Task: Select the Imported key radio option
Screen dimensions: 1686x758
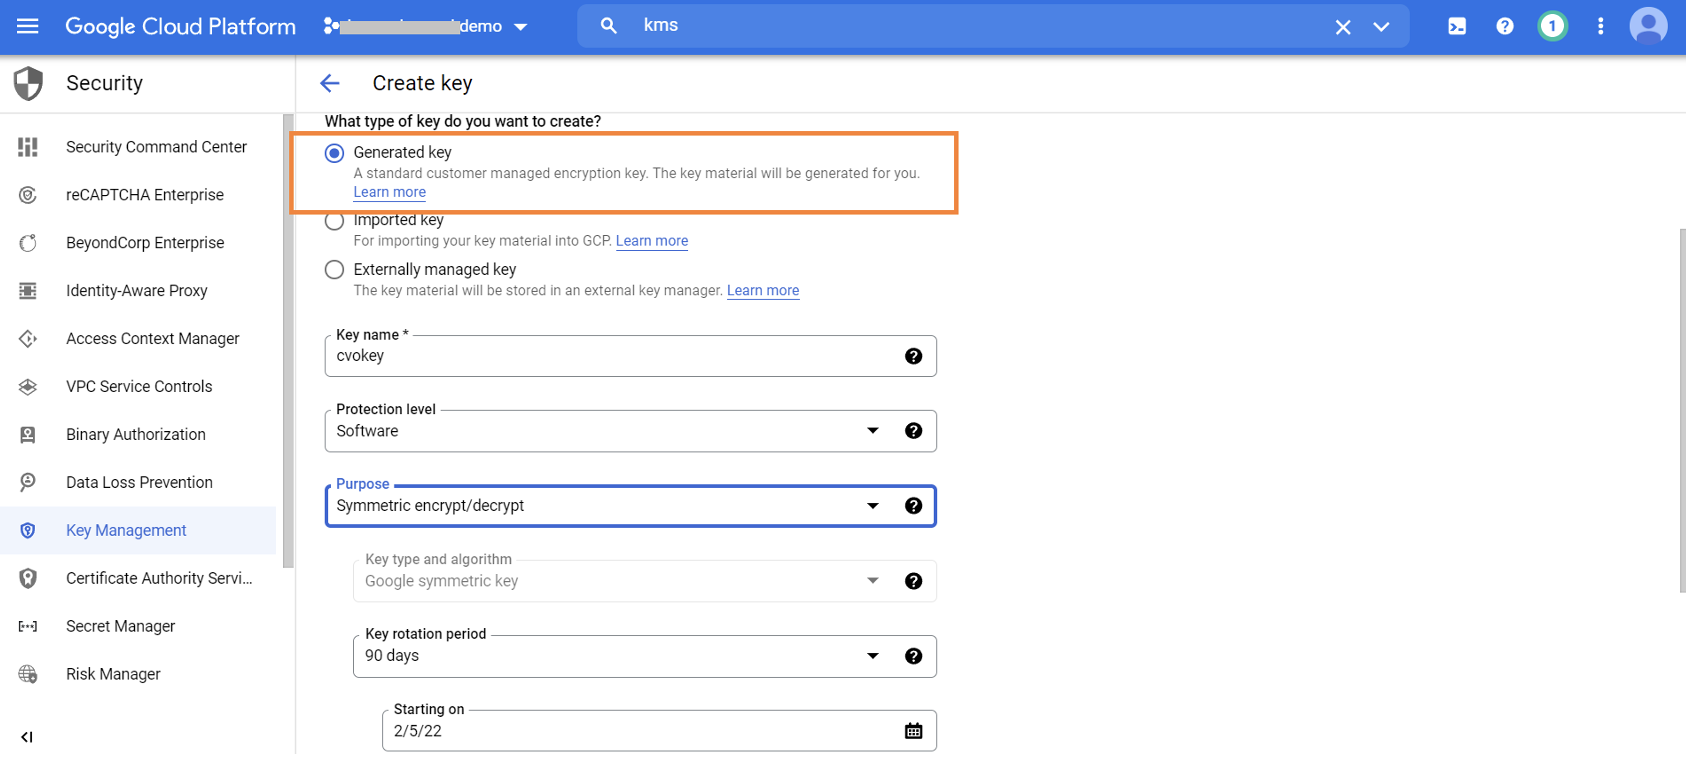Action: point(335,221)
